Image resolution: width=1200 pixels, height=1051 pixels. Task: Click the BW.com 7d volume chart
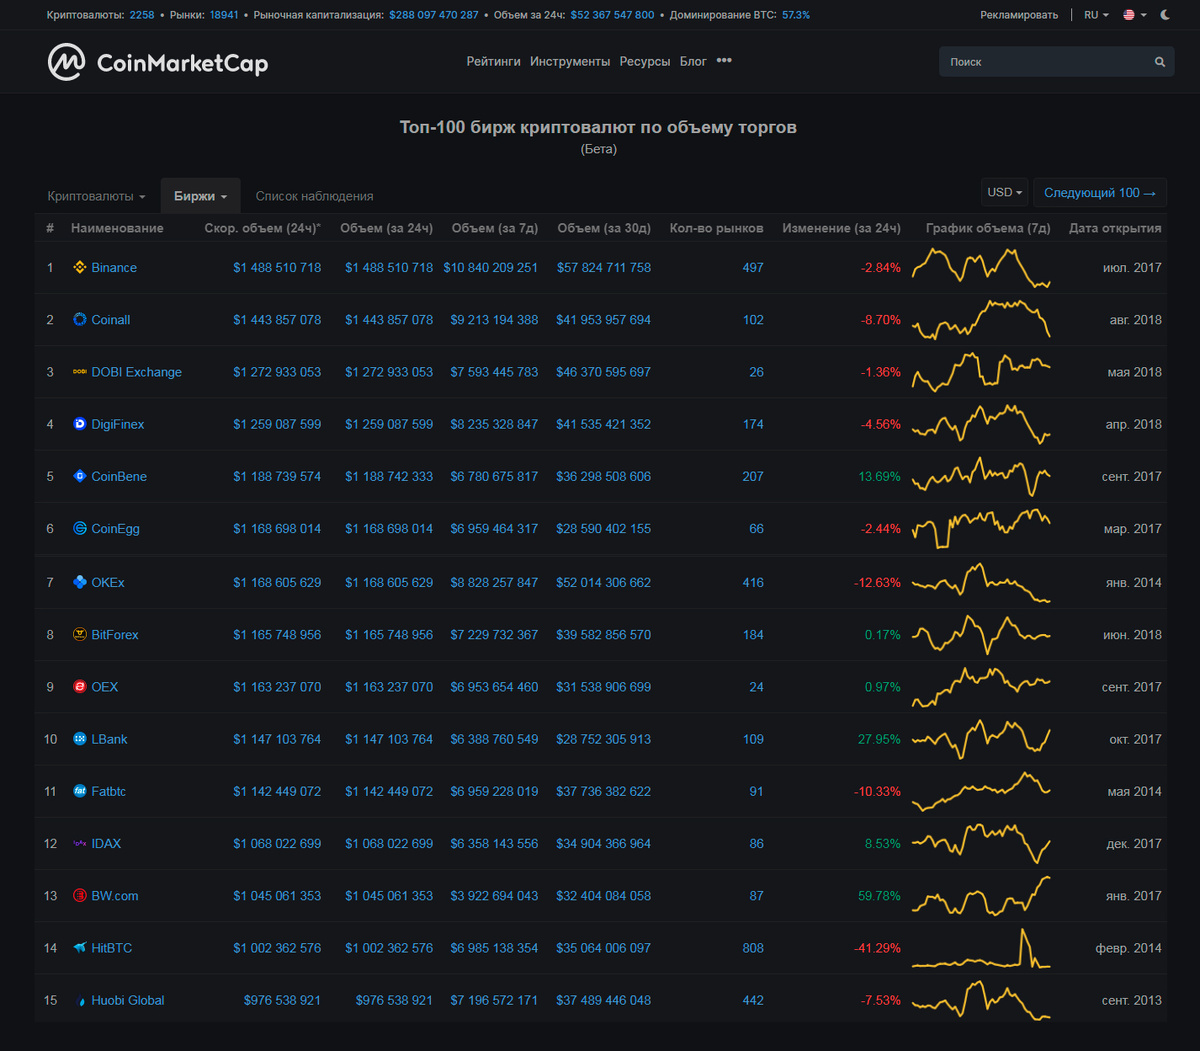coord(981,895)
